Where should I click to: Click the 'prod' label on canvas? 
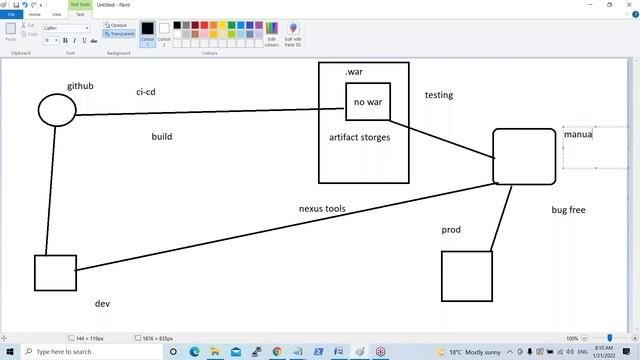(x=451, y=230)
